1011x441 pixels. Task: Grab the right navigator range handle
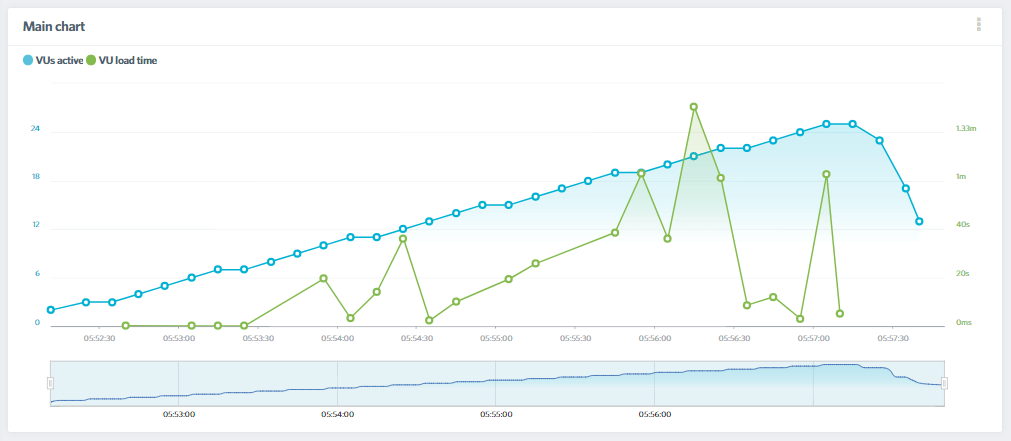coord(944,383)
